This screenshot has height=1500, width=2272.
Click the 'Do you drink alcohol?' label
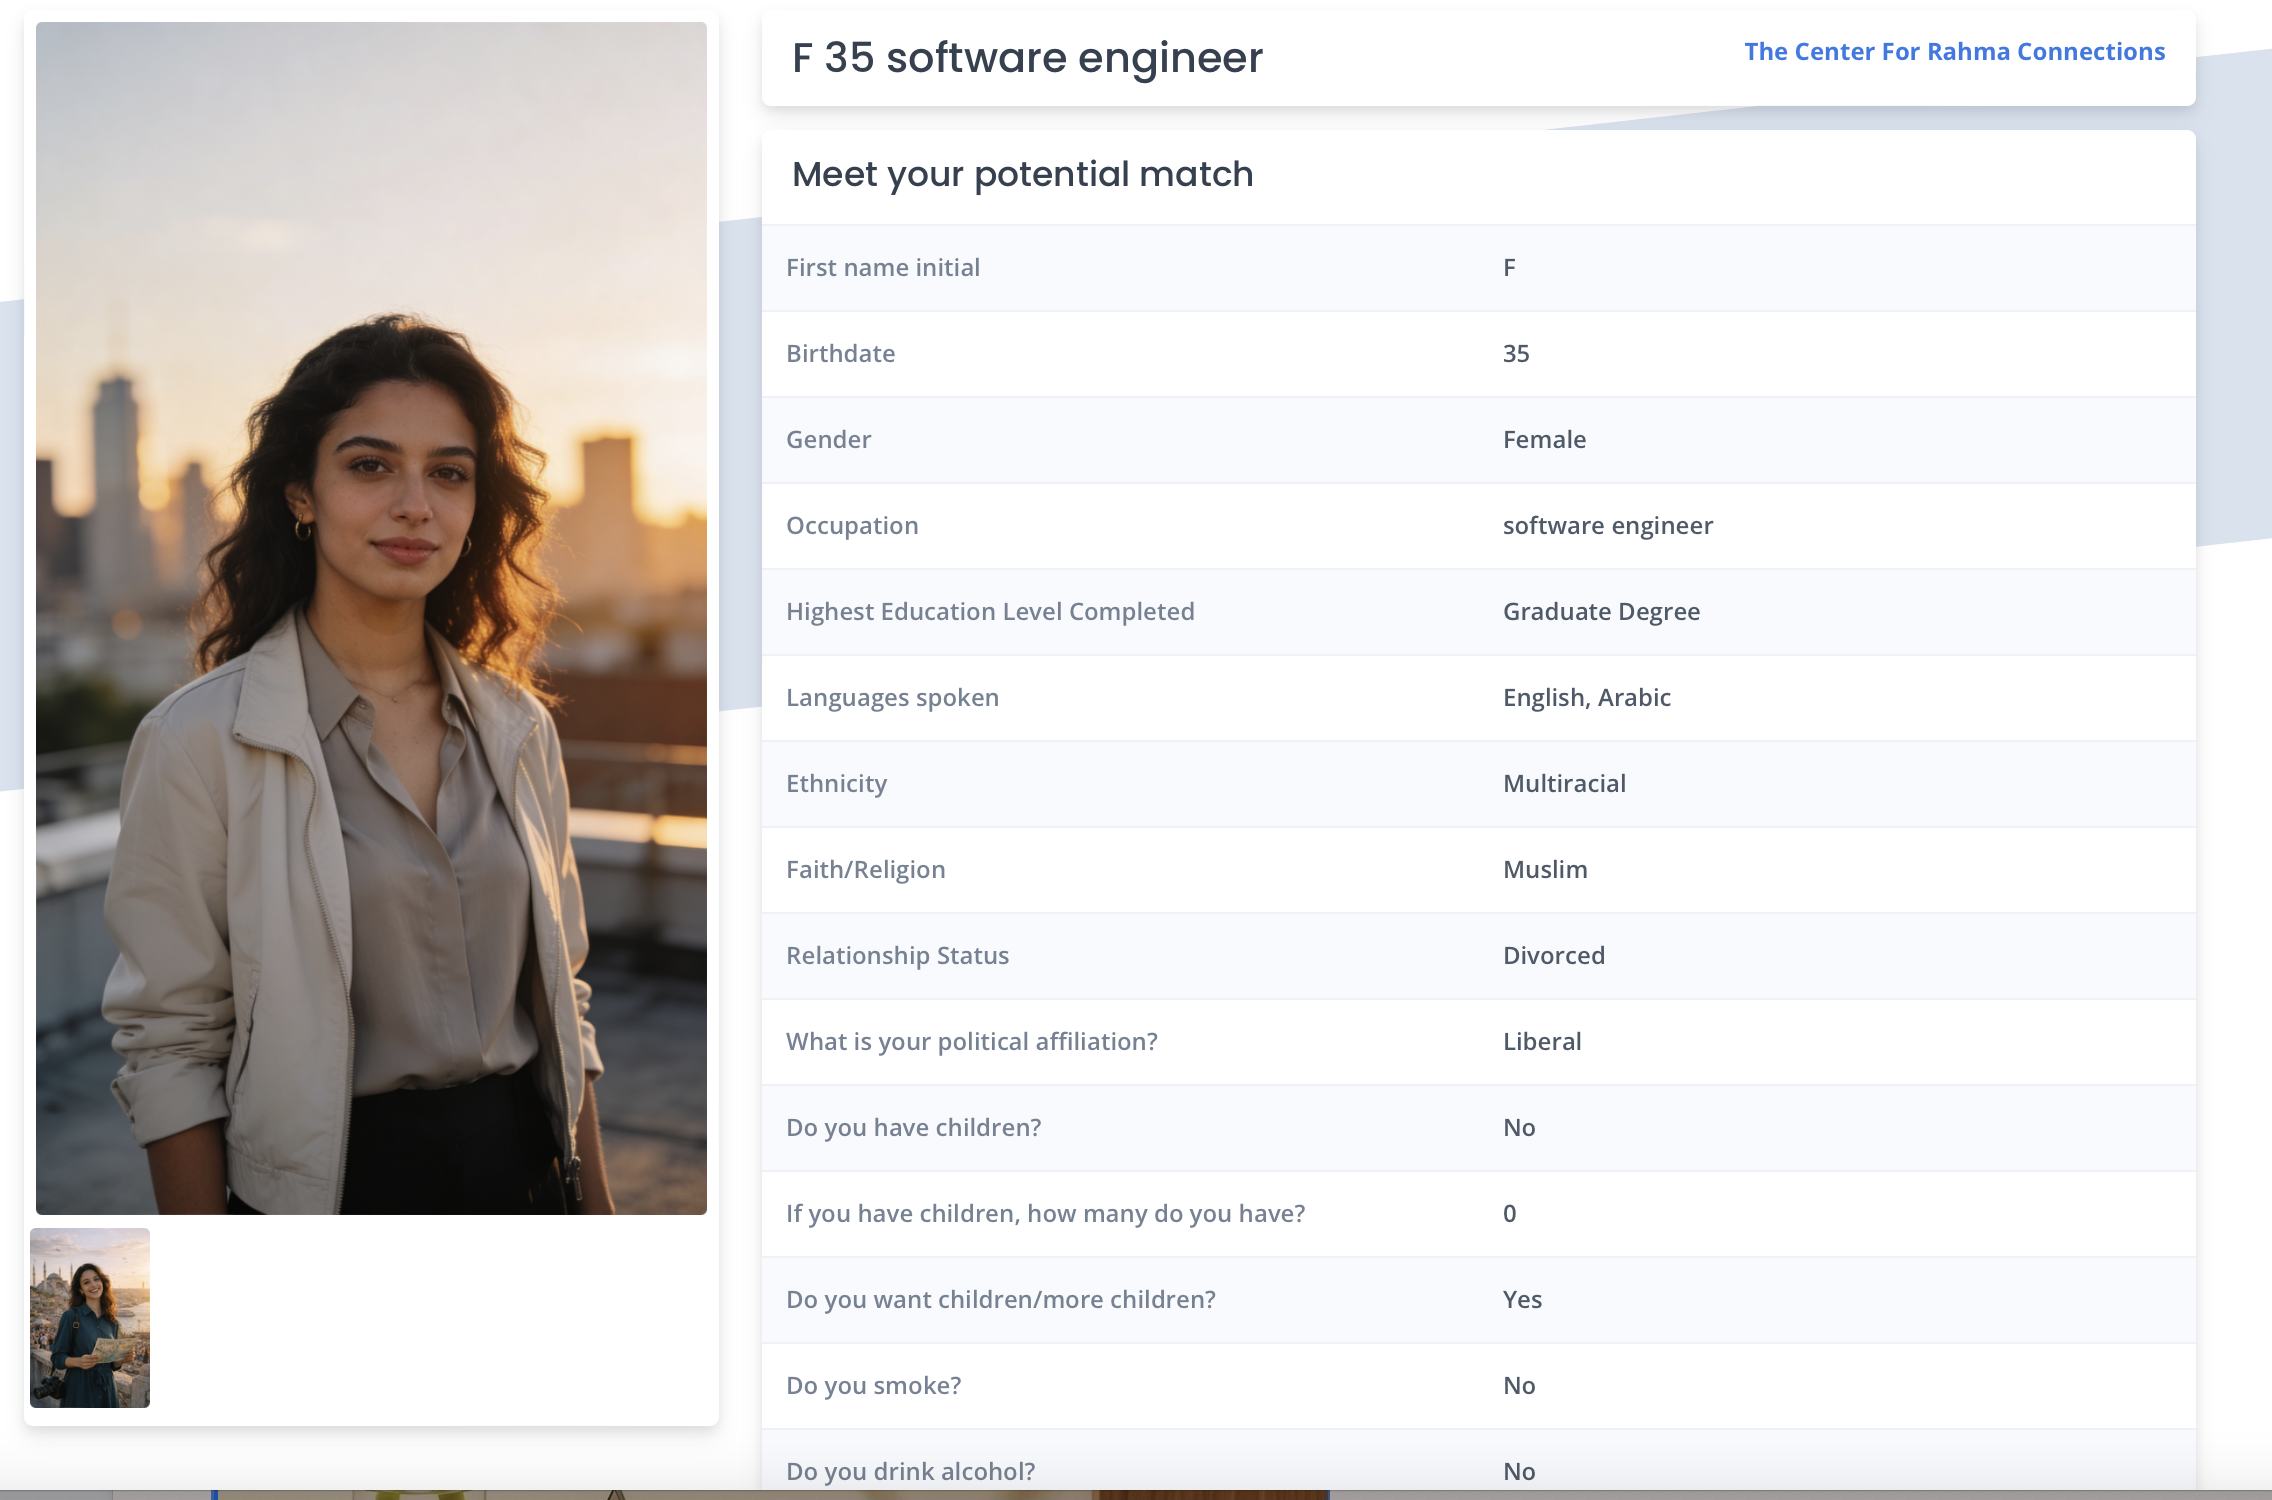tap(910, 1471)
